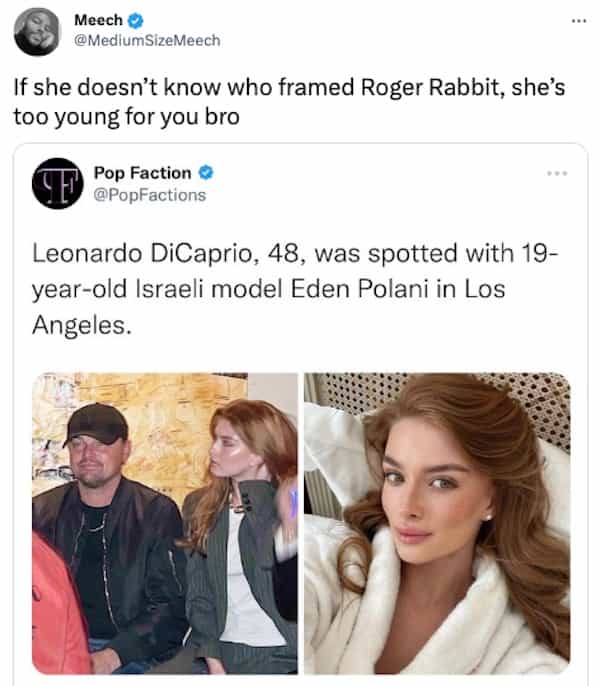Open the @PopFactions handle link

(149, 194)
